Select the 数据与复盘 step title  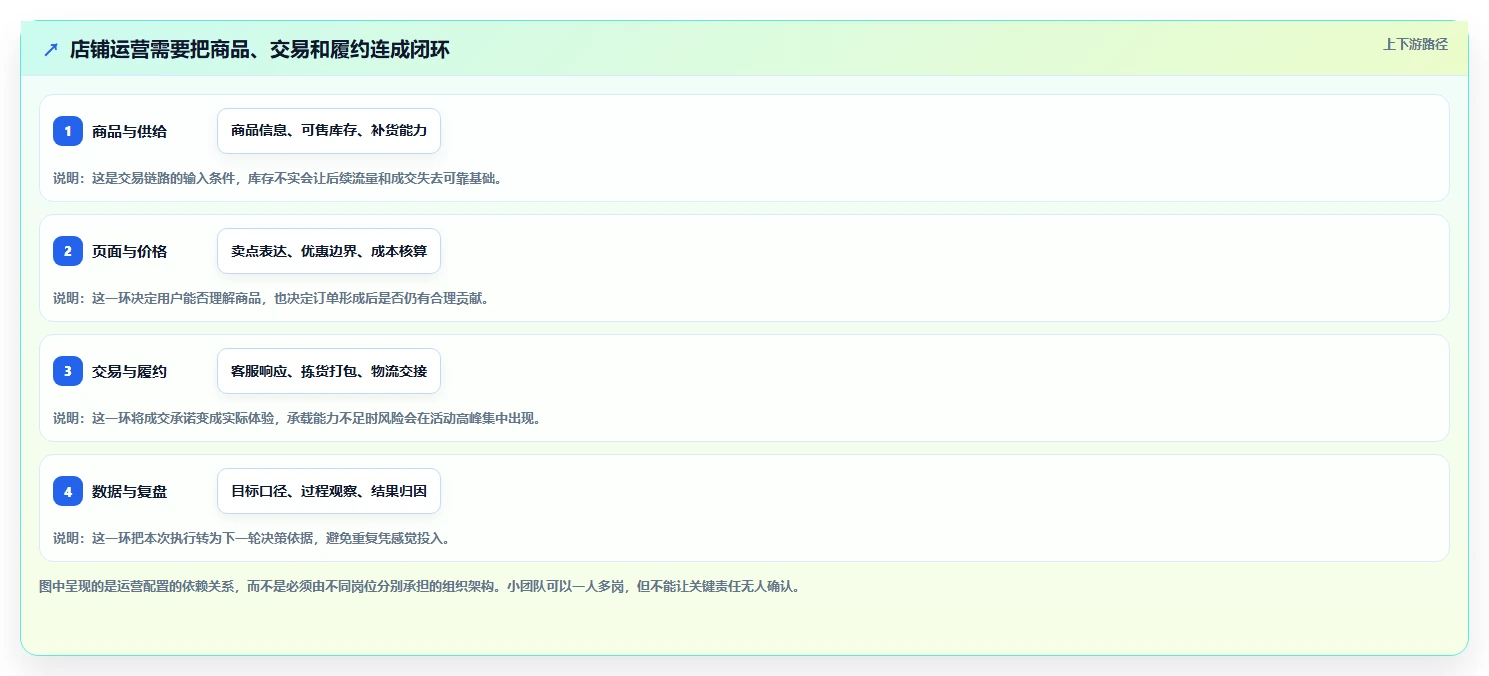pos(129,491)
